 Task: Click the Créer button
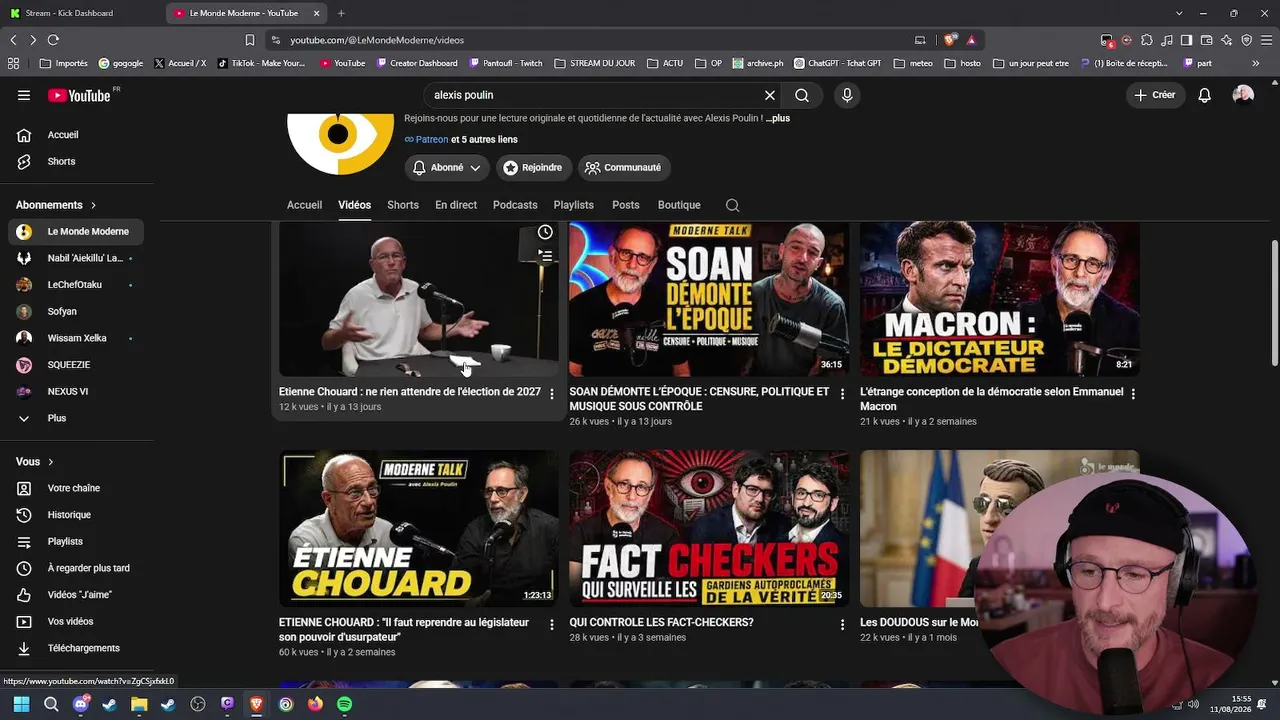(1155, 95)
